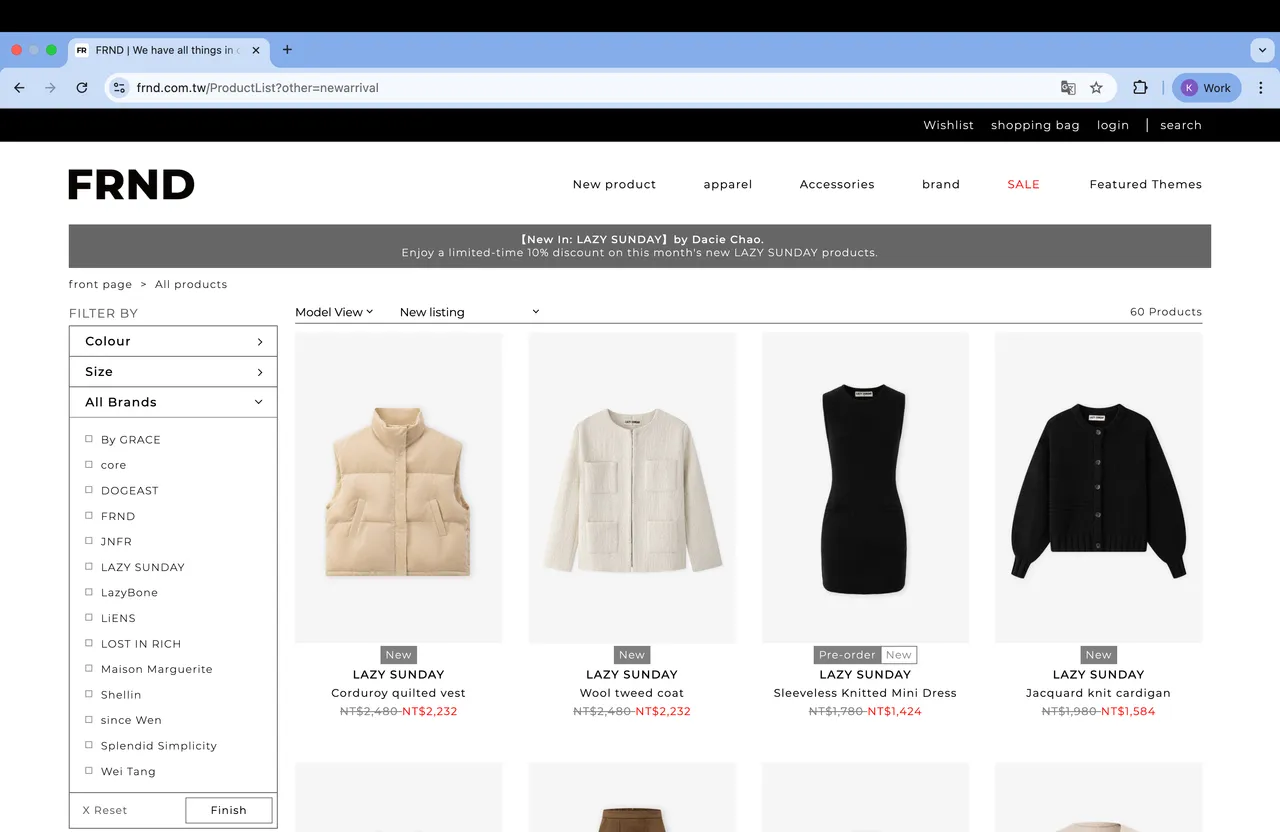The width and height of the screenshot is (1280, 832).
Task: Go back using the browser back arrow
Action: (19, 88)
